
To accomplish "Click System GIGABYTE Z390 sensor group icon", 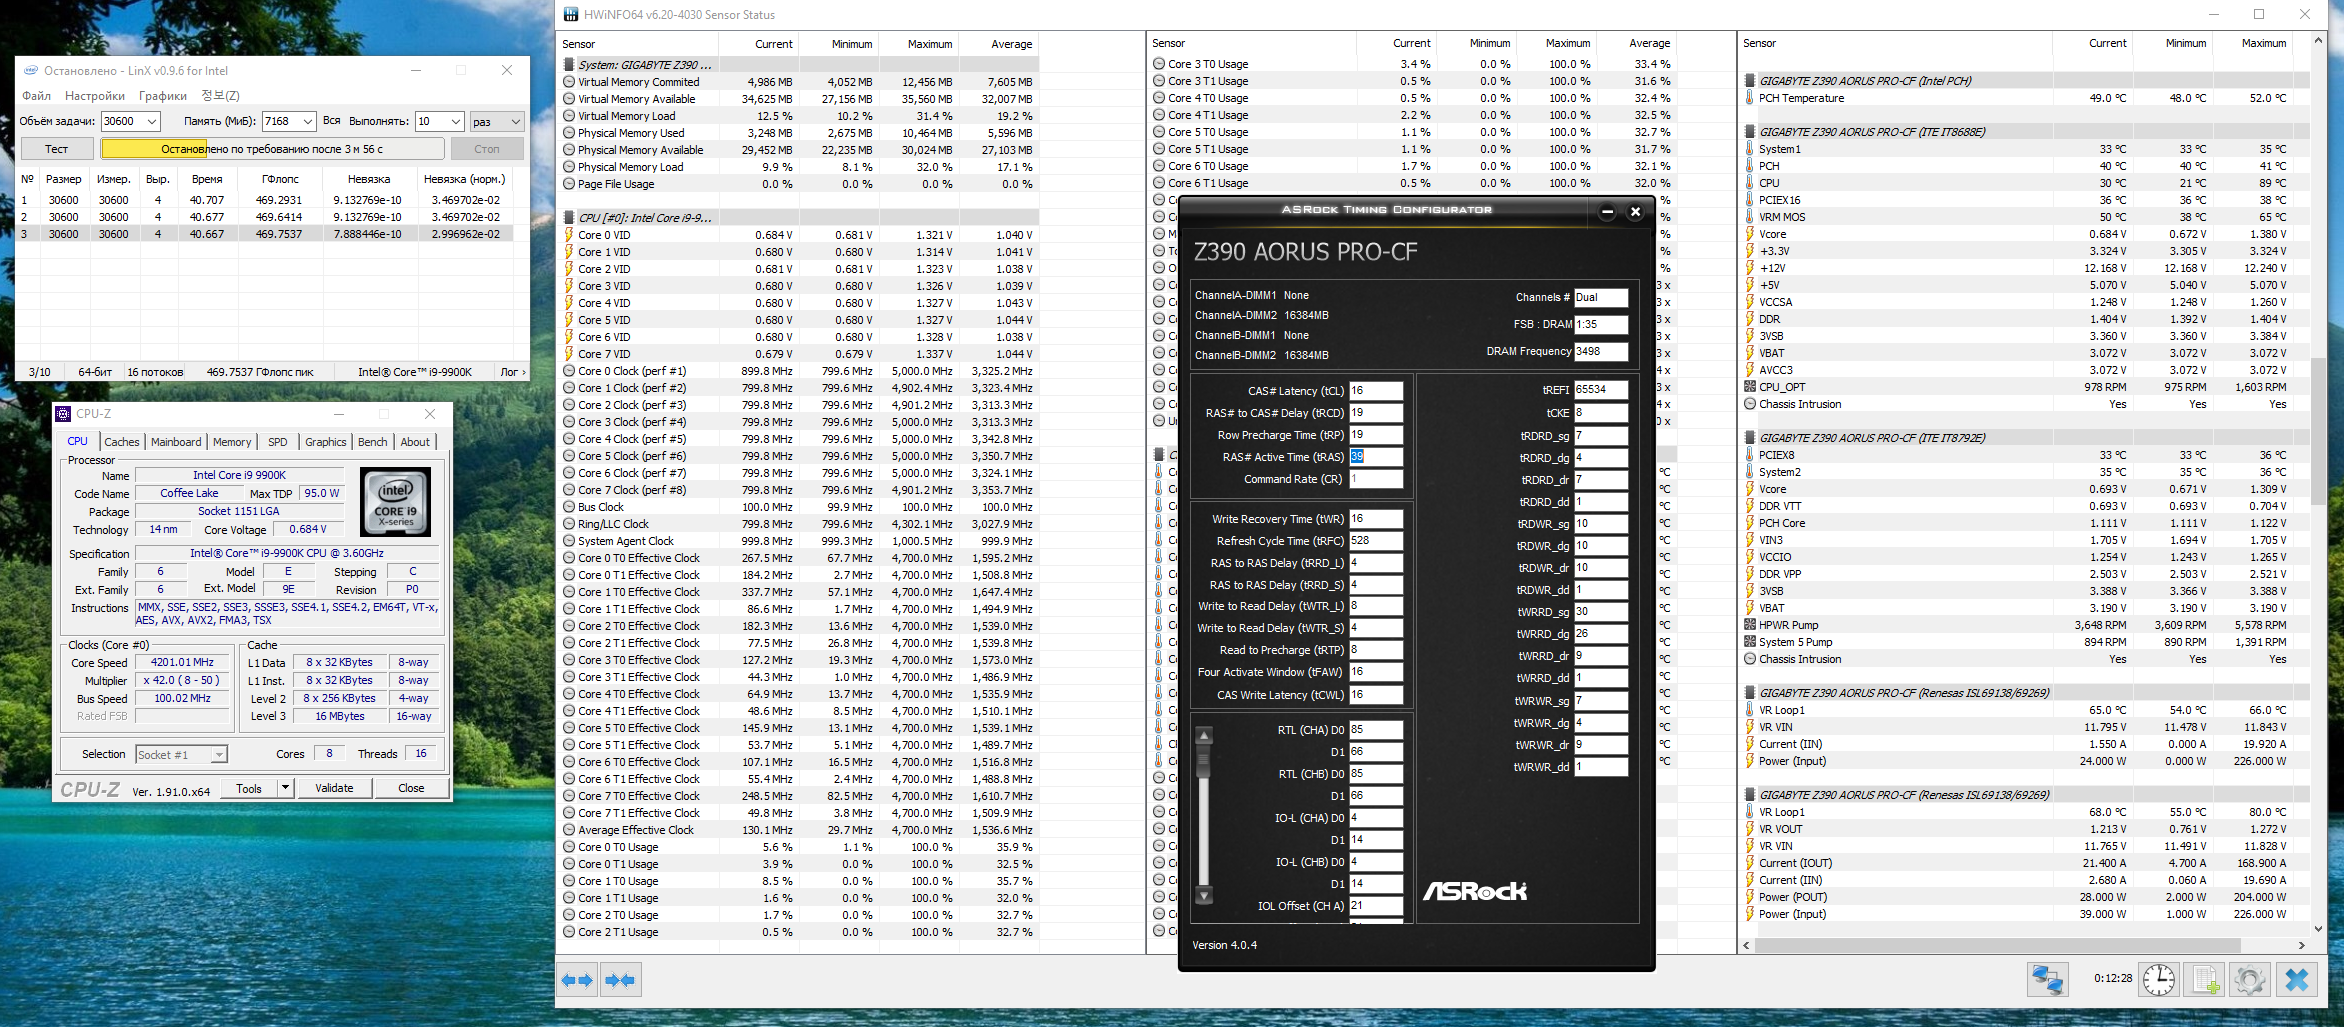I will click(x=569, y=65).
